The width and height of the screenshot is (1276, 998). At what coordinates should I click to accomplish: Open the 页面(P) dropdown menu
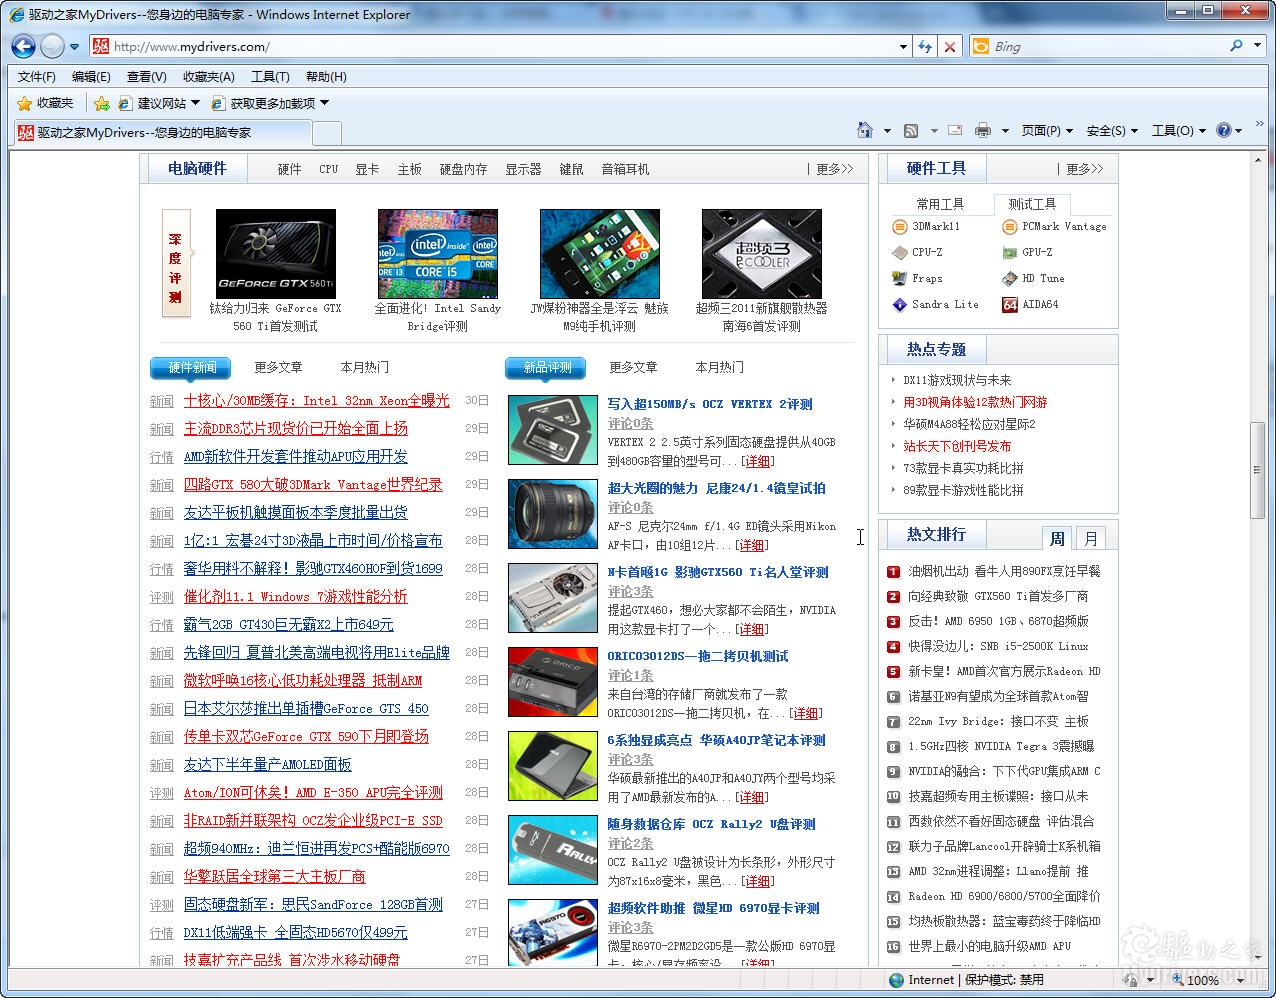pos(1046,131)
